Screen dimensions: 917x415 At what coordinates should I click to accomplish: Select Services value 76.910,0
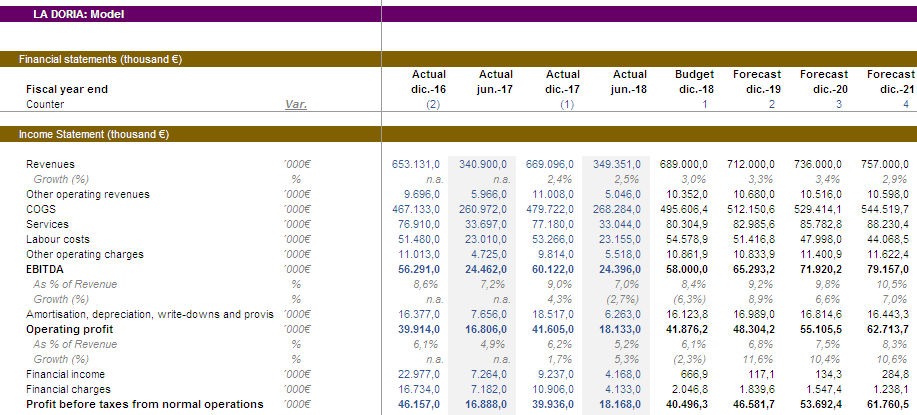pos(418,224)
